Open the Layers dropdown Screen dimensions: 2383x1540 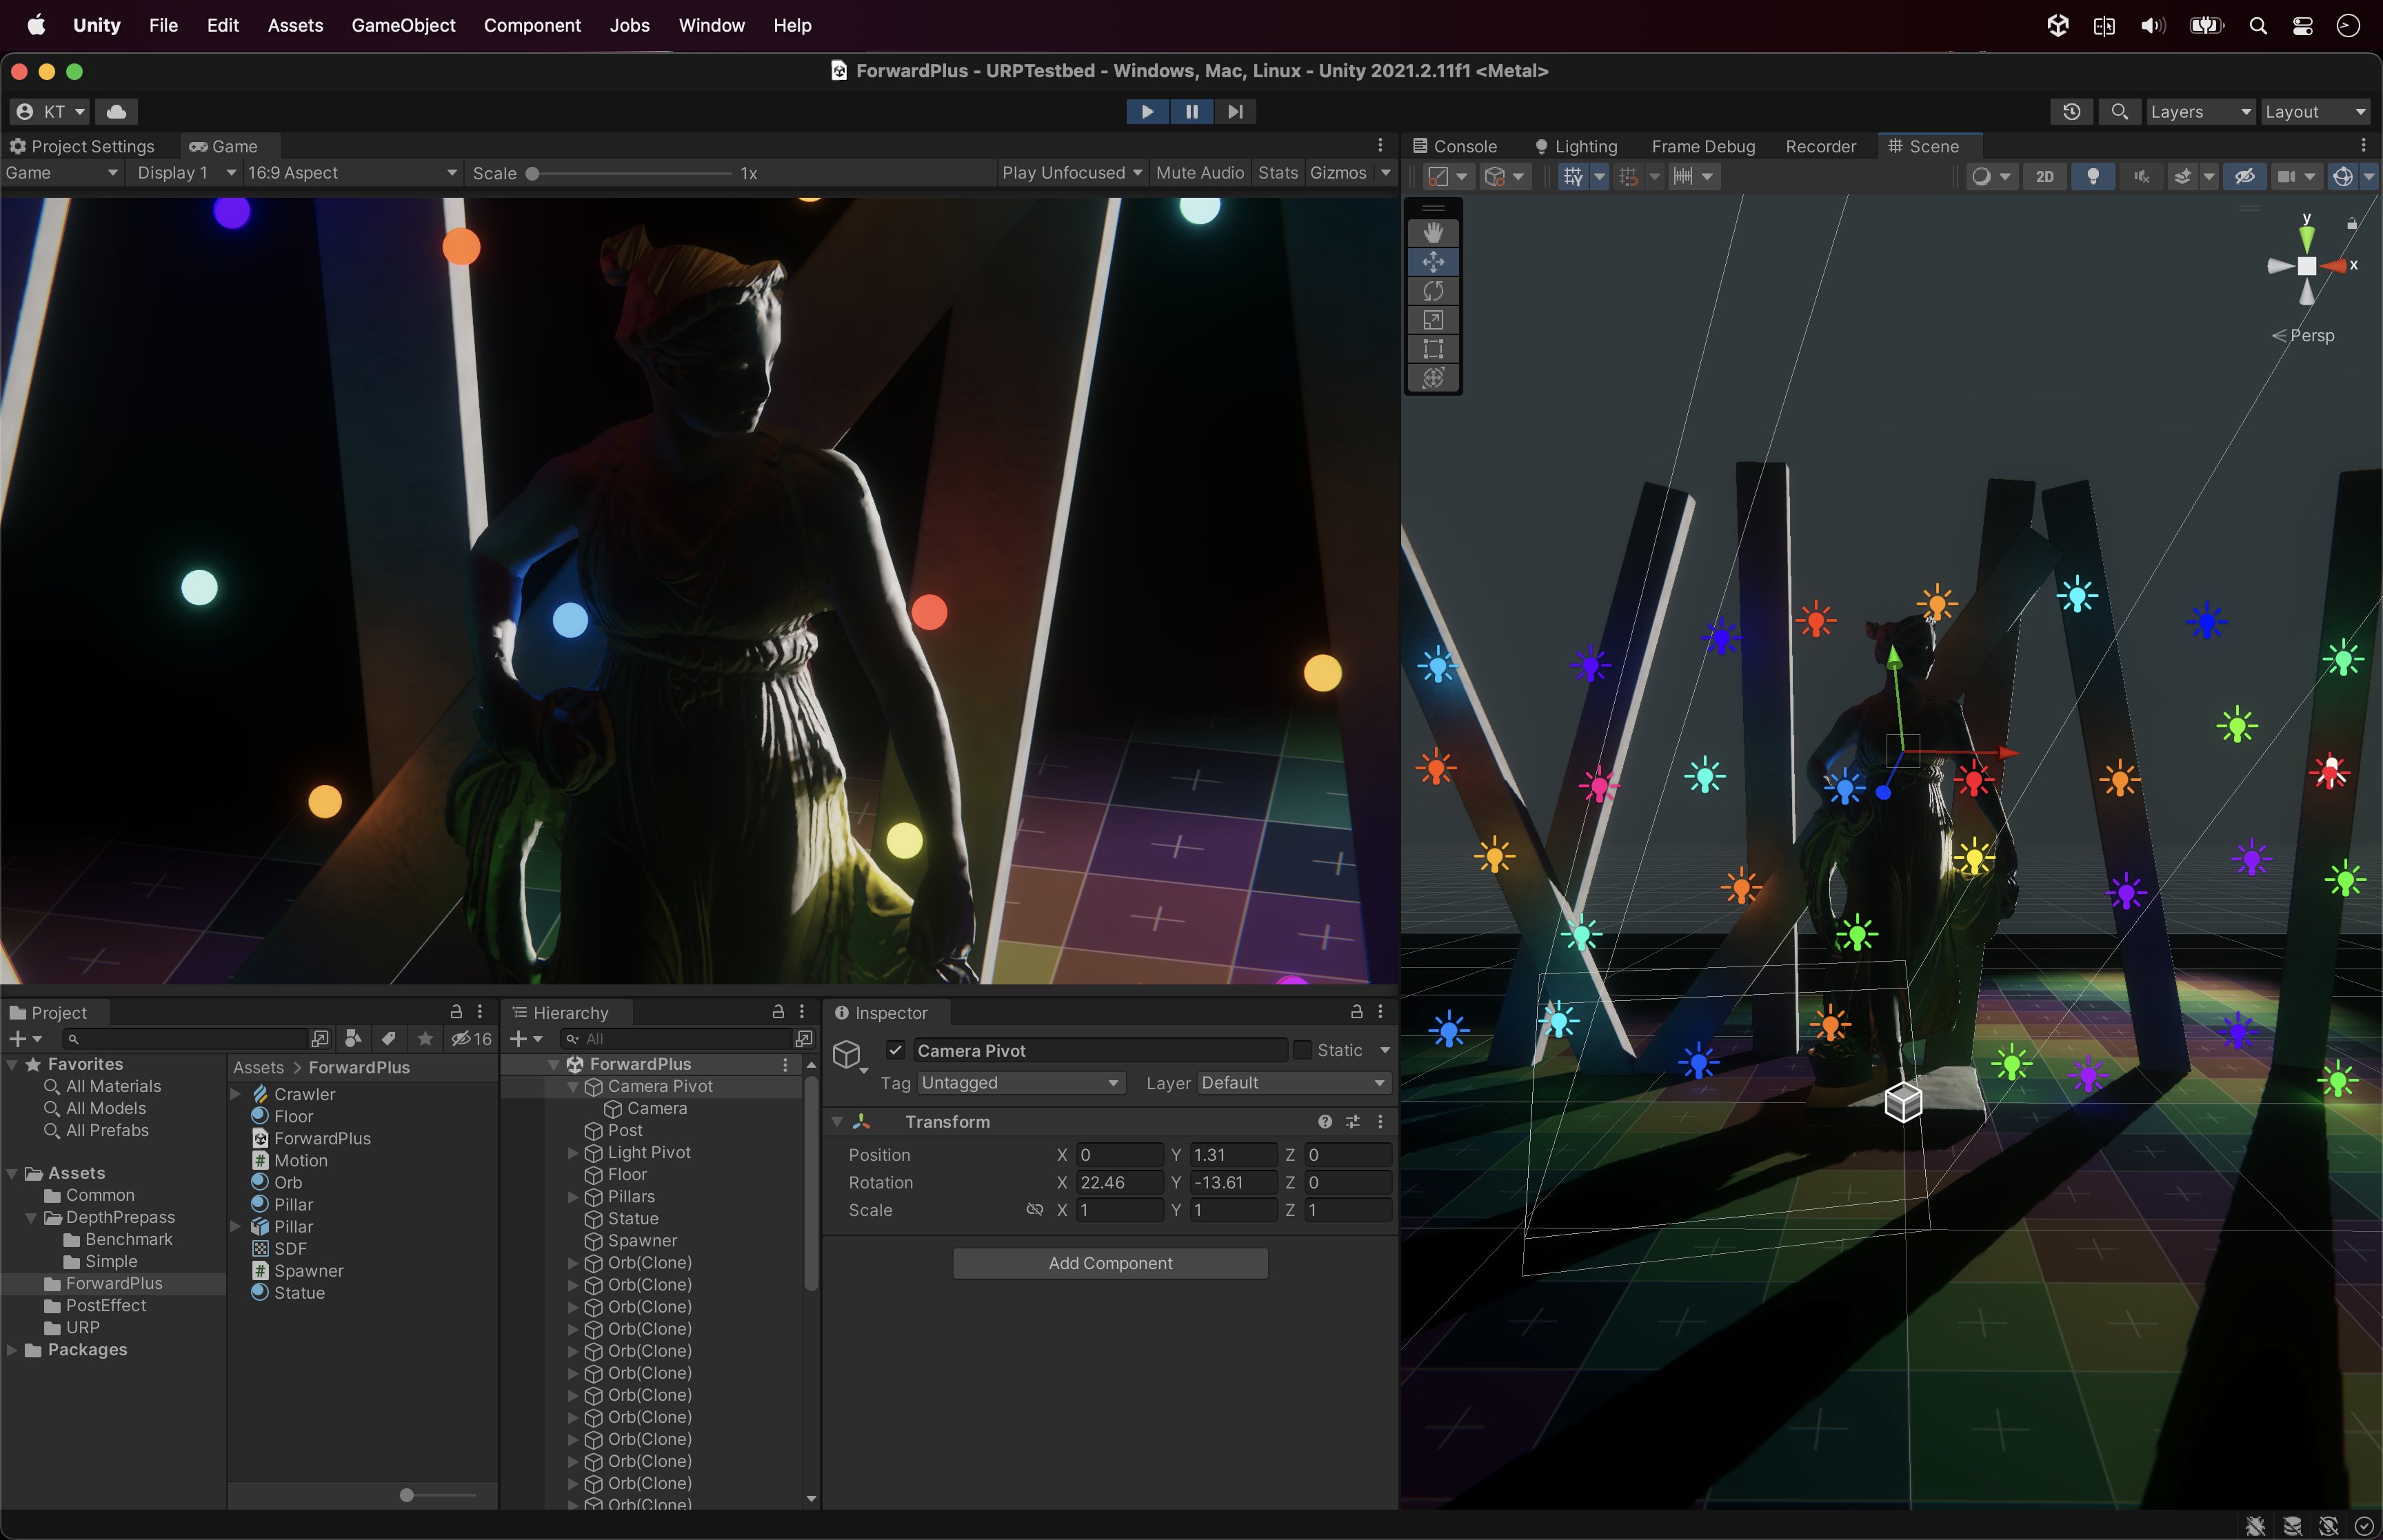[2199, 111]
